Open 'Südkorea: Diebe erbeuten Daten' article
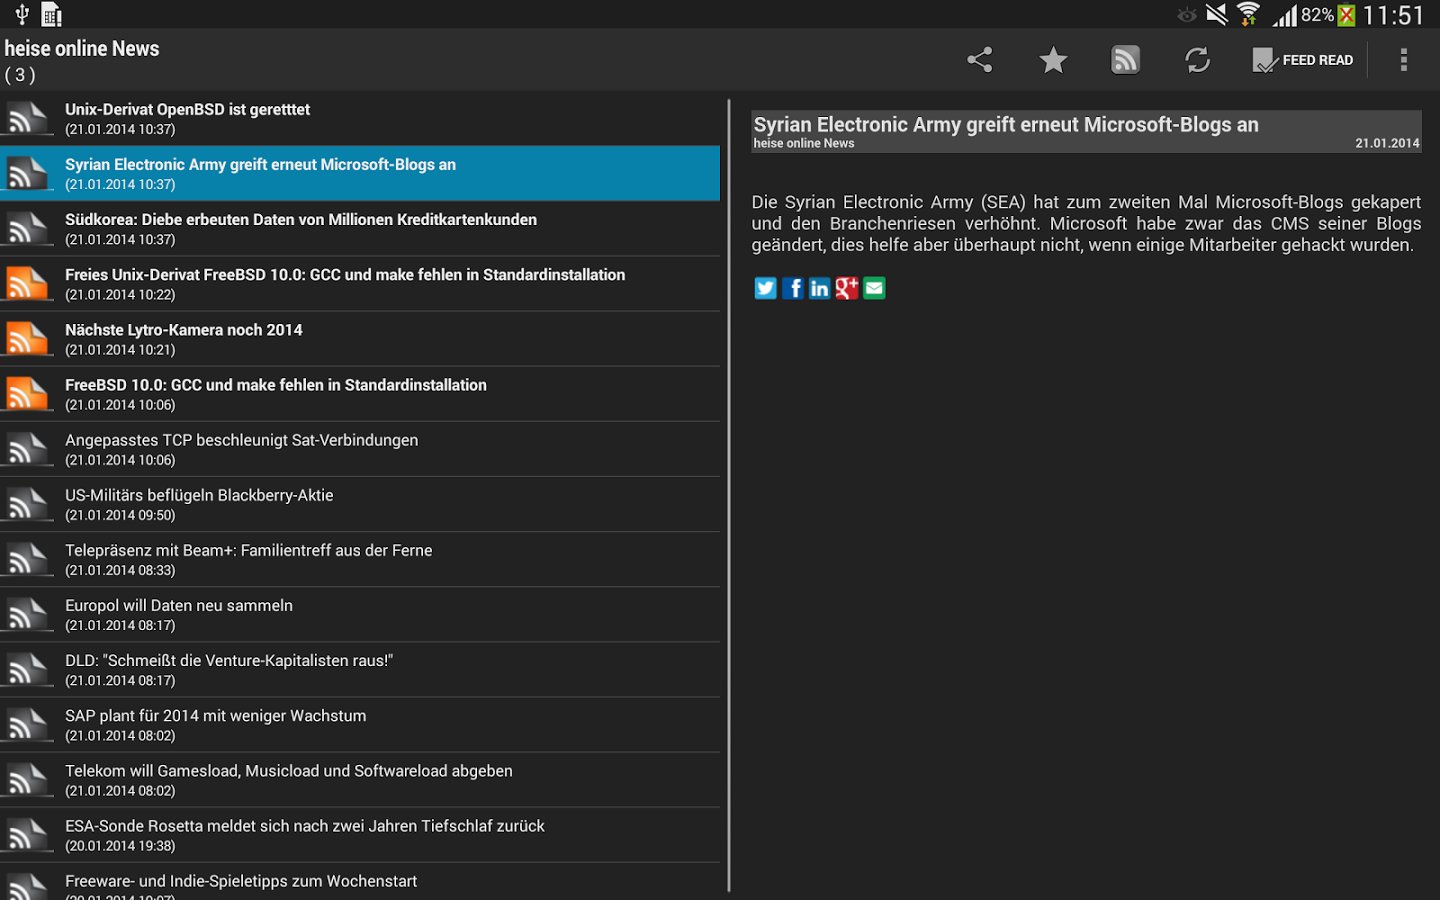1440x900 pixels. [x=360, y=229]
